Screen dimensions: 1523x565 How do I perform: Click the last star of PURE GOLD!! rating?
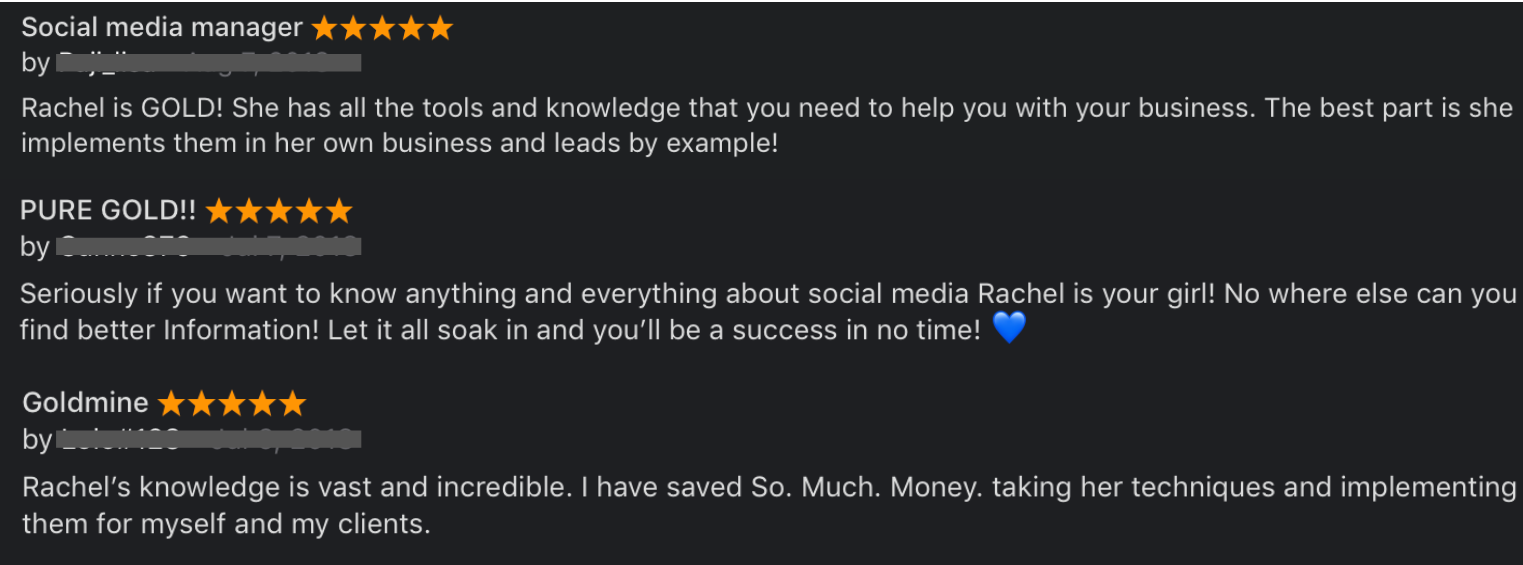[x=340, y=210]
